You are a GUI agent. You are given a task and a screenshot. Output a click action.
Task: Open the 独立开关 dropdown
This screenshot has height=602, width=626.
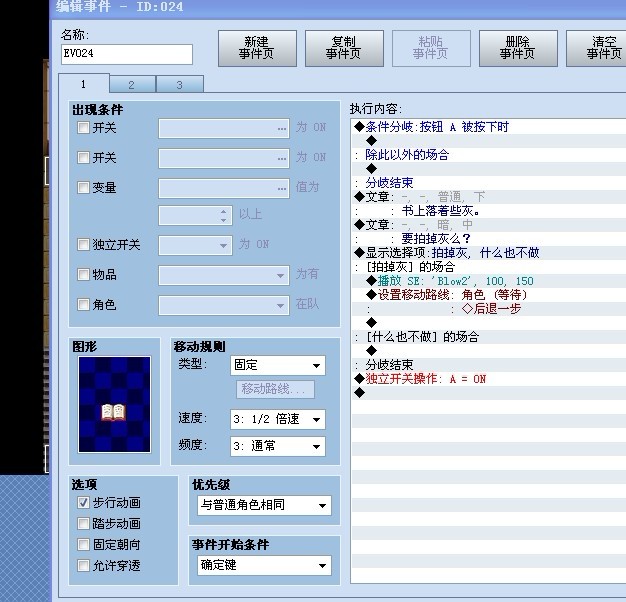[x=195, y=246]
